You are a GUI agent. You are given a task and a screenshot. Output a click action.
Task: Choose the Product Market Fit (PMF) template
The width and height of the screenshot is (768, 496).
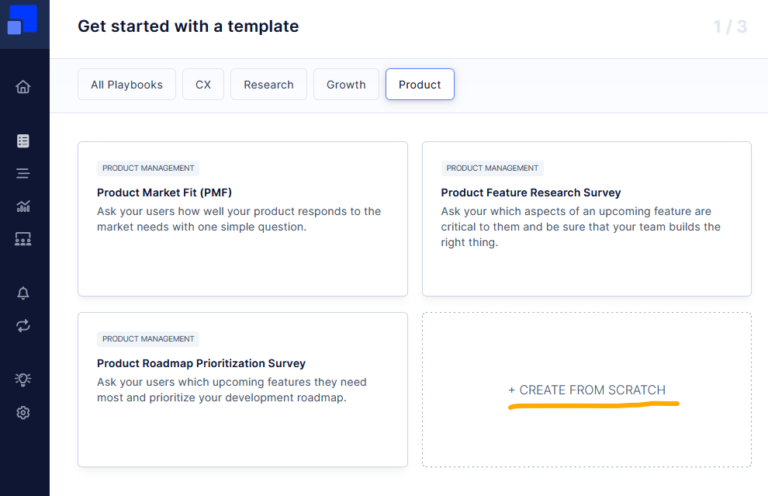(242, 218)
